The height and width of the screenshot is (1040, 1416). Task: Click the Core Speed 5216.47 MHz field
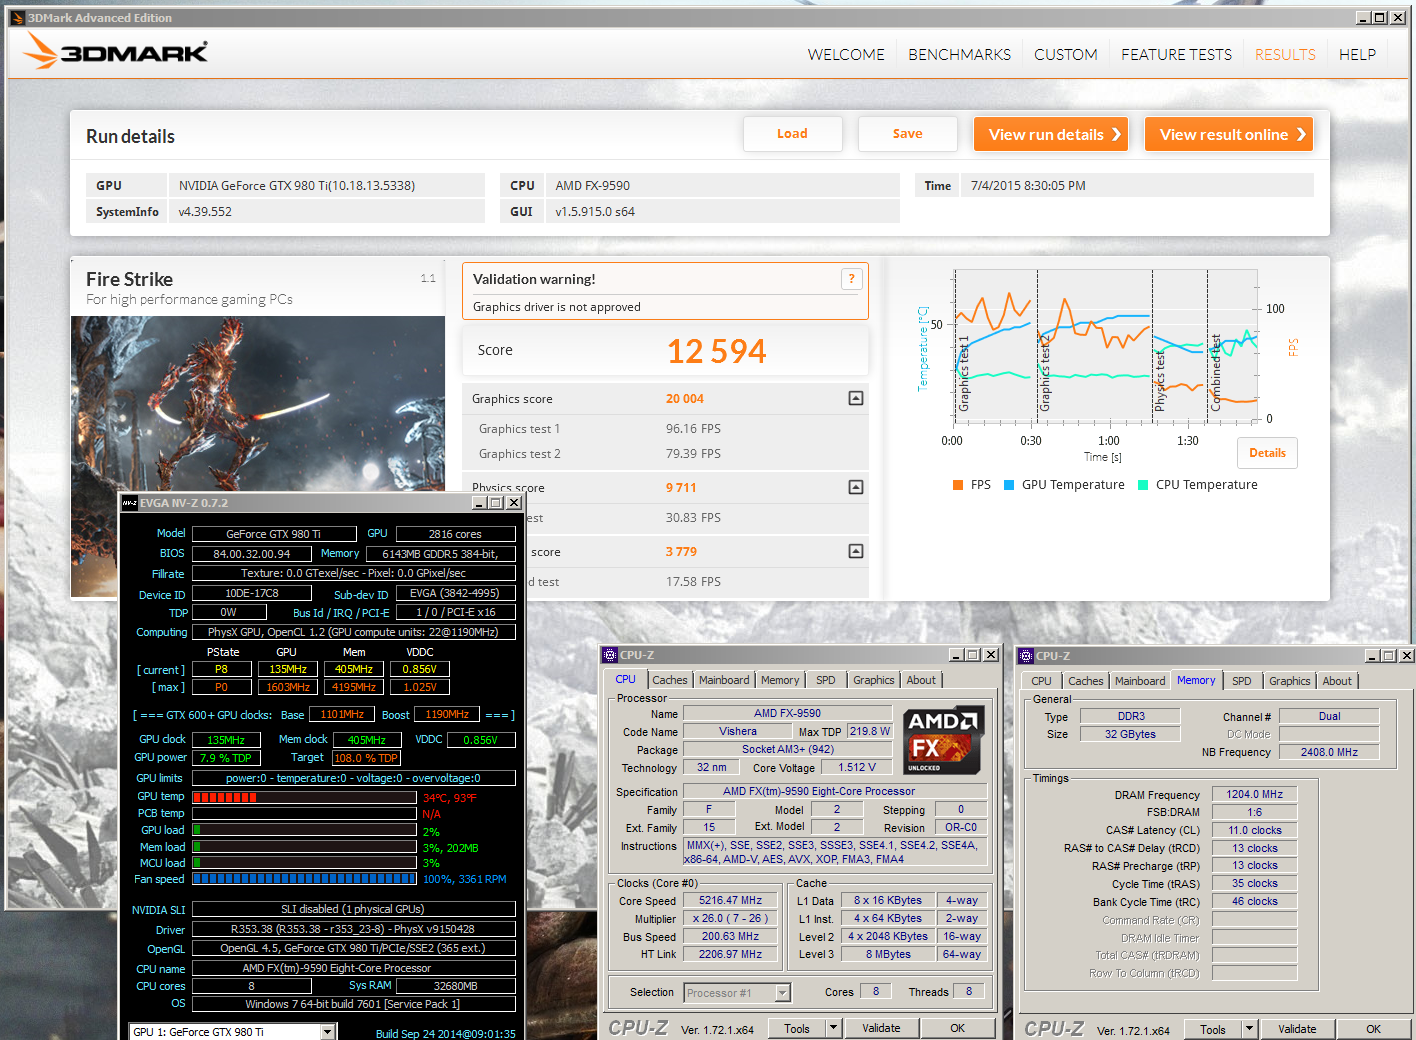(x=730, y=900)
